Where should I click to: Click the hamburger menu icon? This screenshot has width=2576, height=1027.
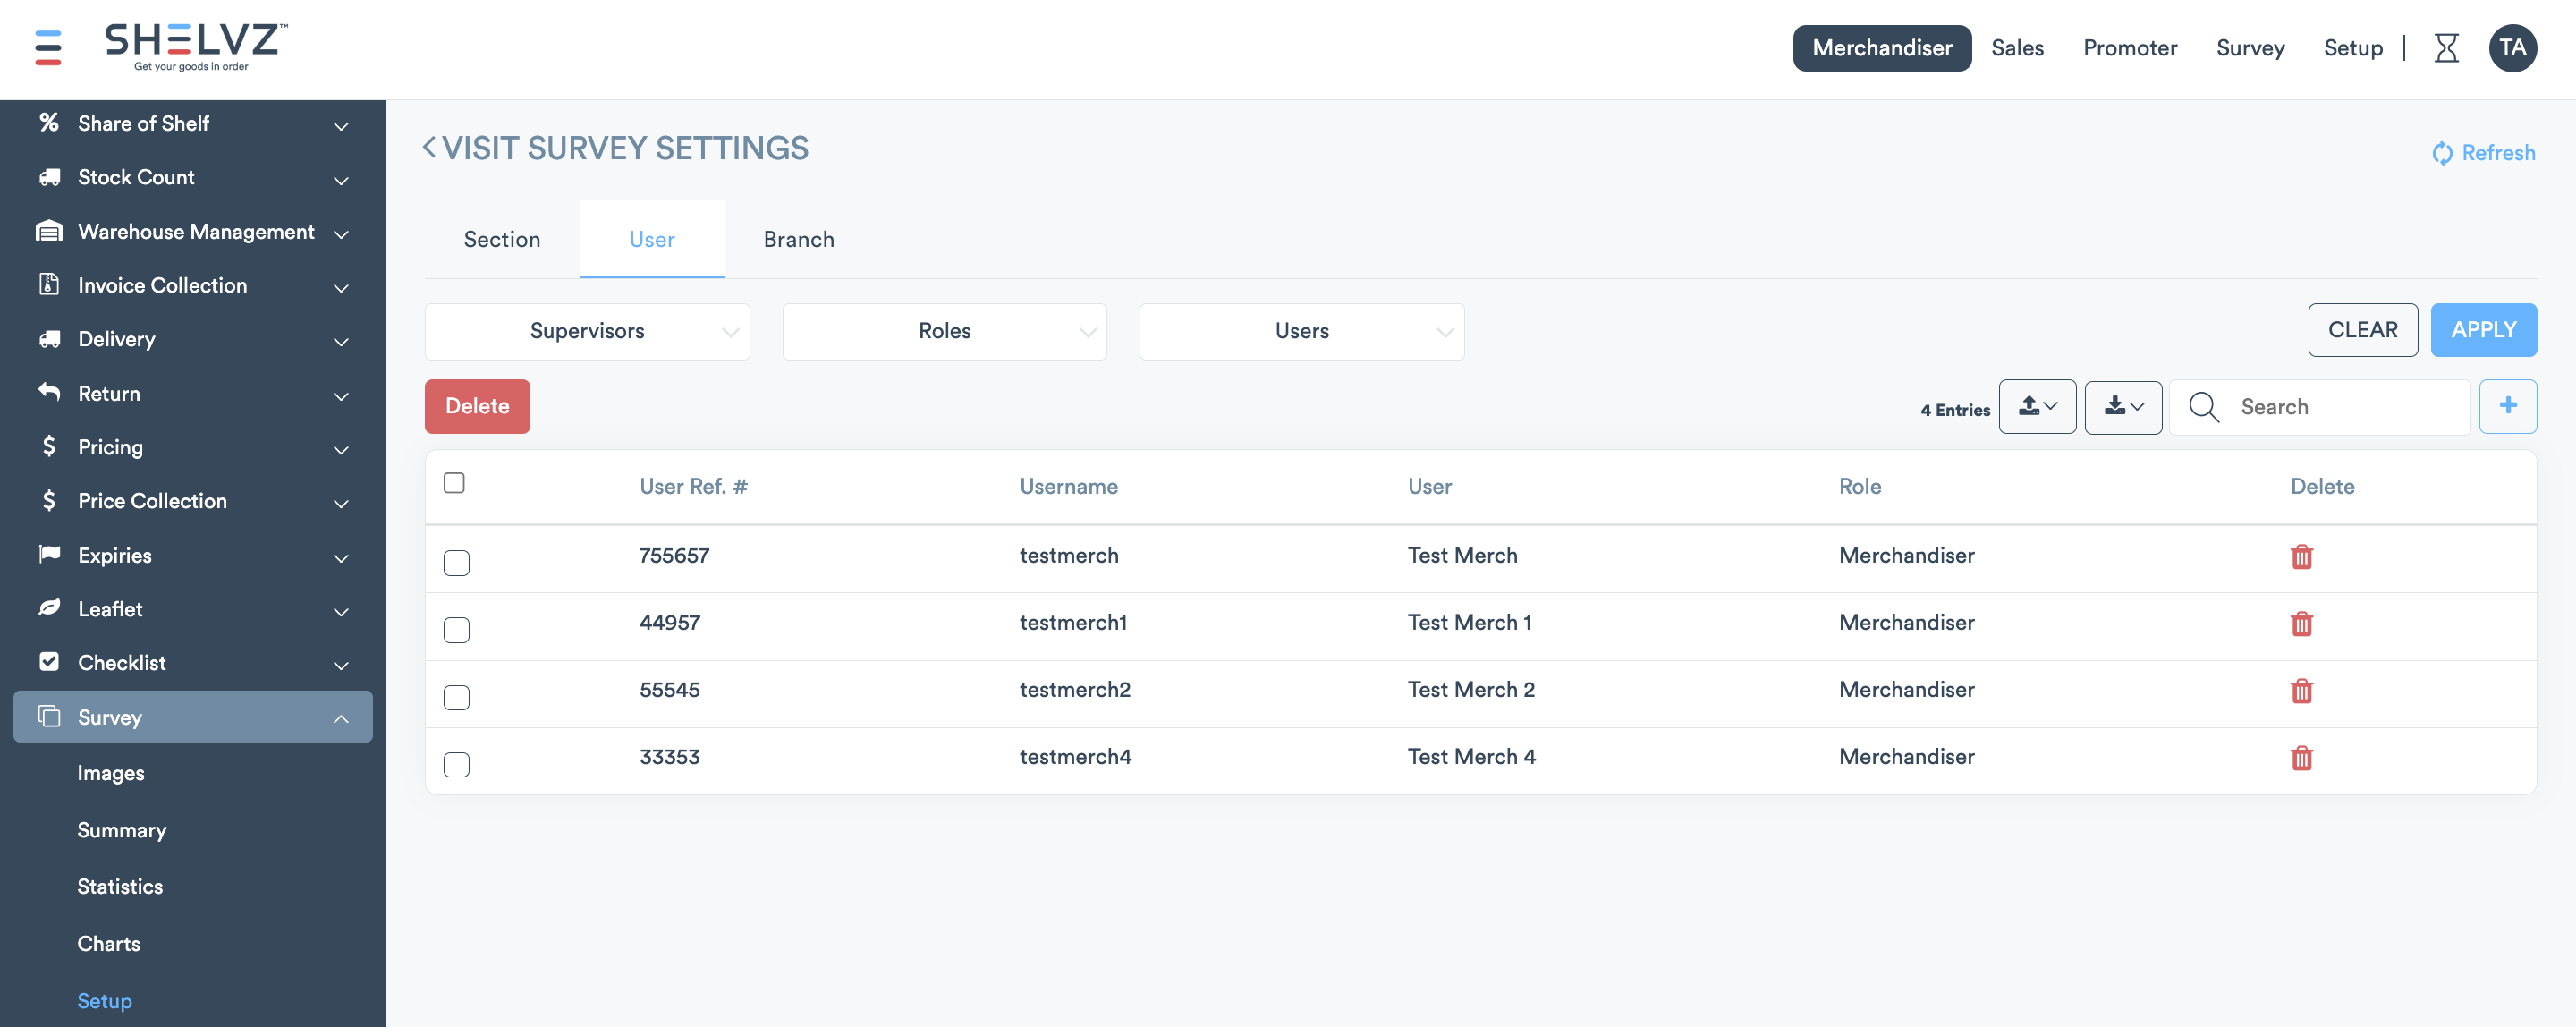tap(48, 47)
